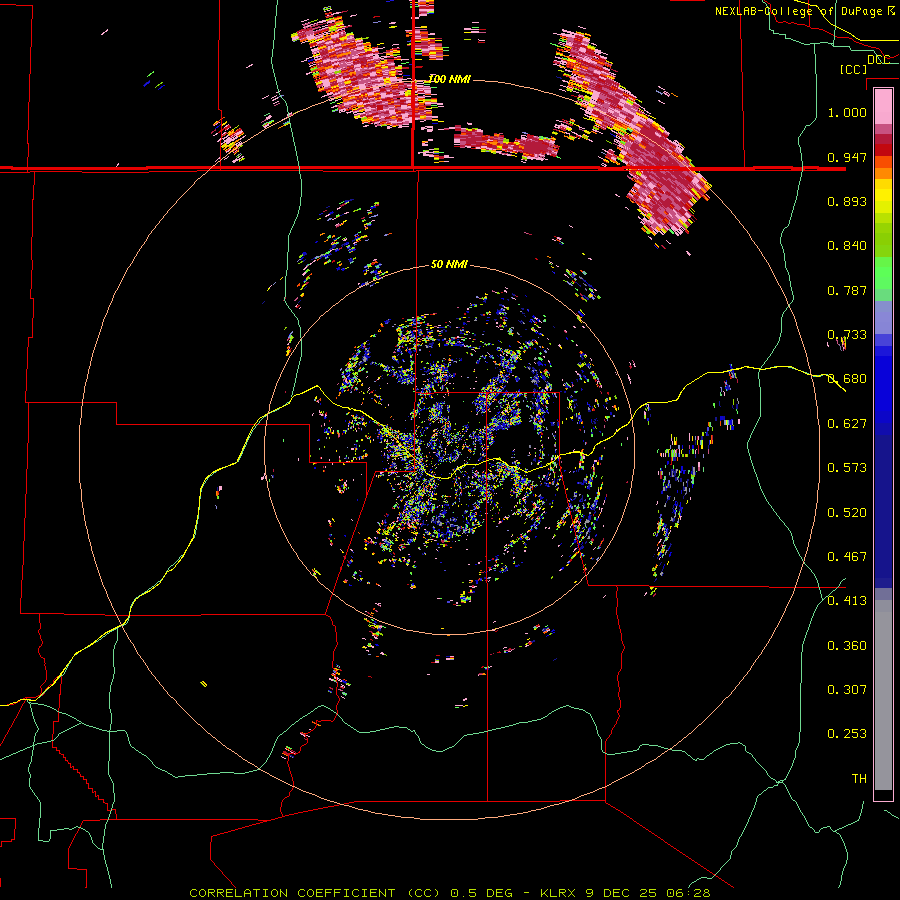Viewport: 900px width, 900px height.
Task: Click the 100 NMI range ring label
Action: pos(449,79)
